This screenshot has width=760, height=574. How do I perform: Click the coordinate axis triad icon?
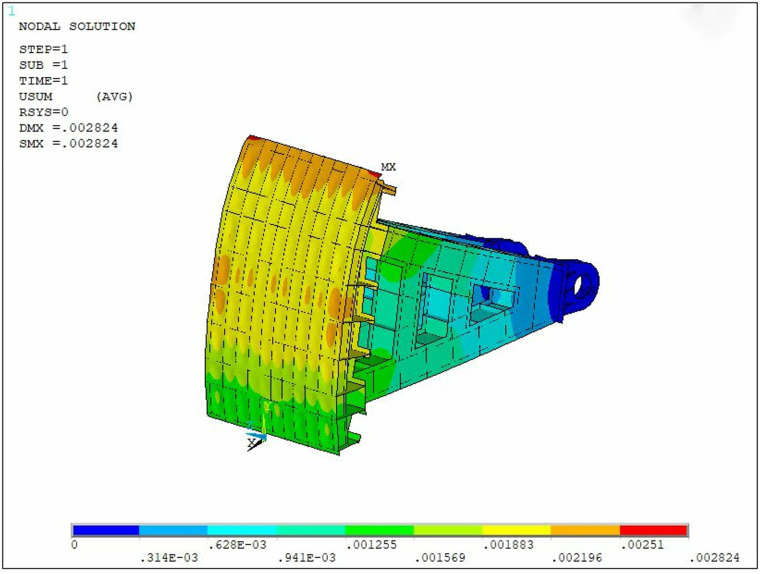[x=257, y=429]
